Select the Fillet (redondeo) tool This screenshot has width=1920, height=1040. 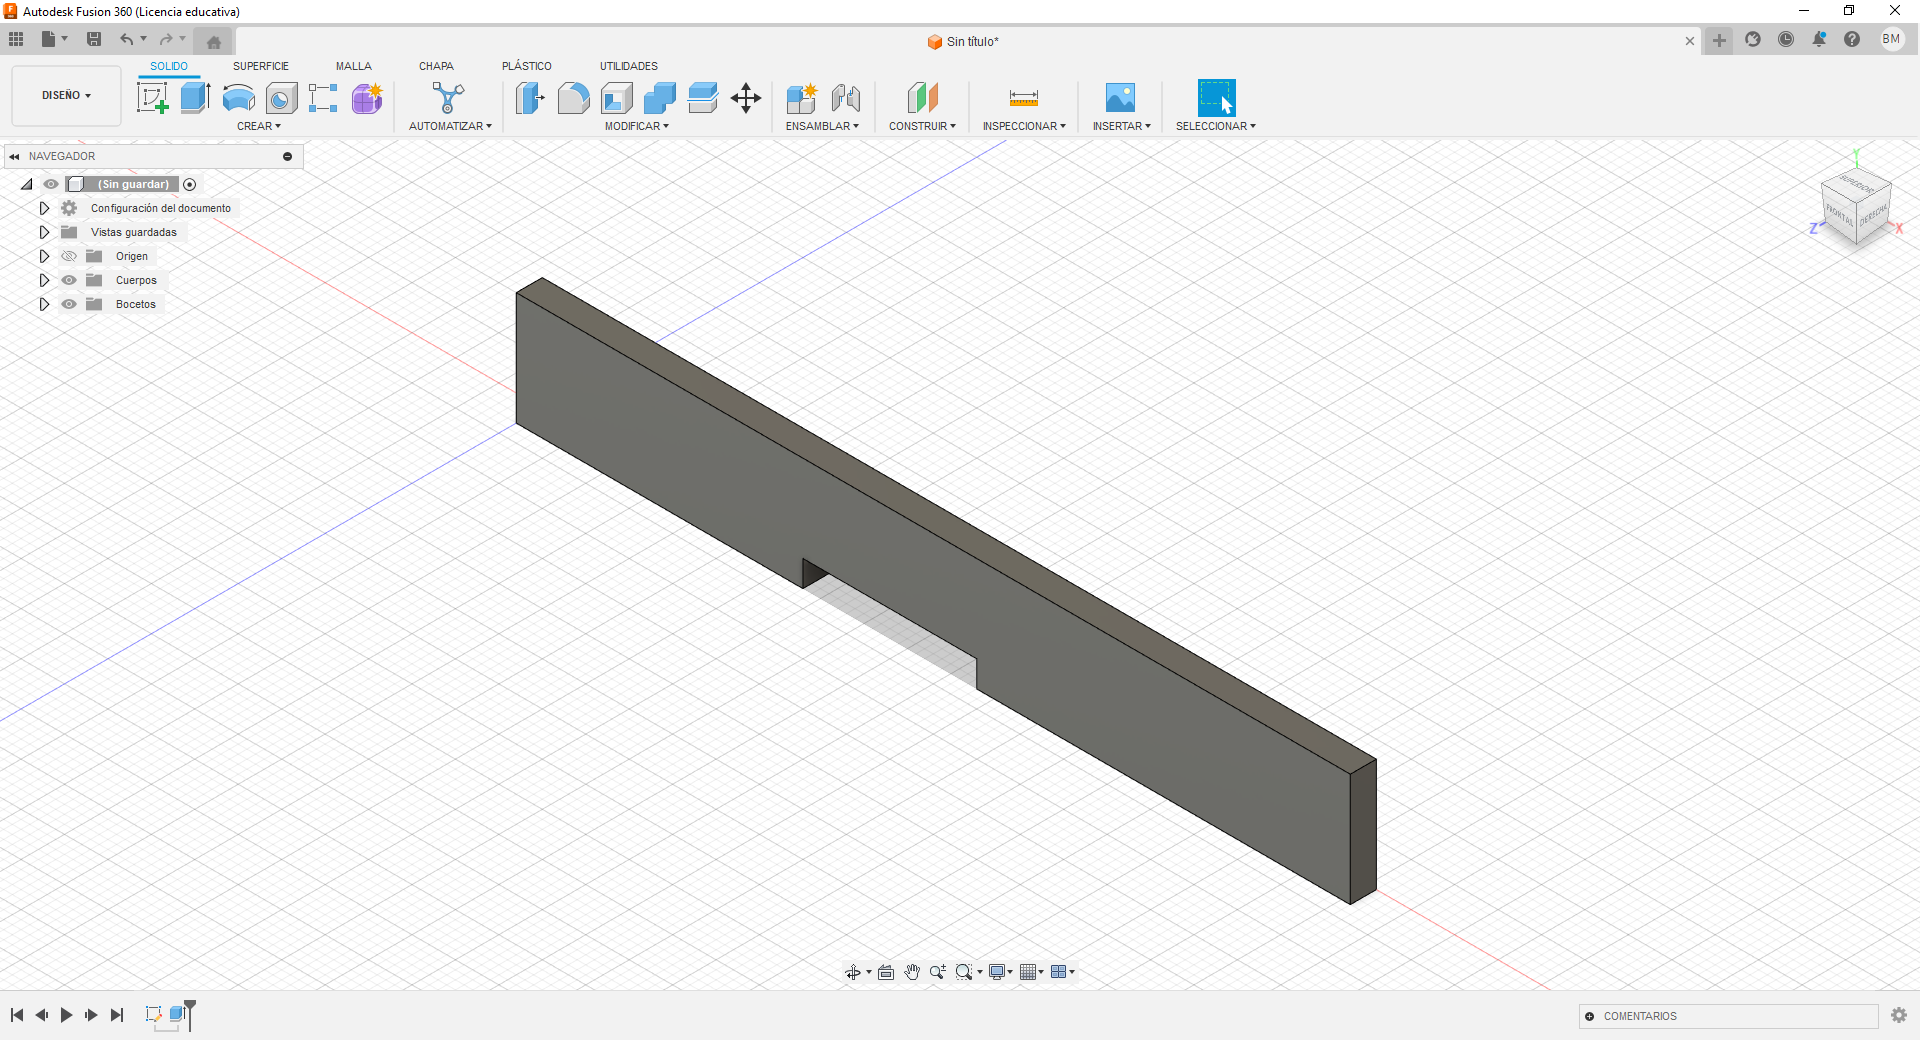pos(573,99)
